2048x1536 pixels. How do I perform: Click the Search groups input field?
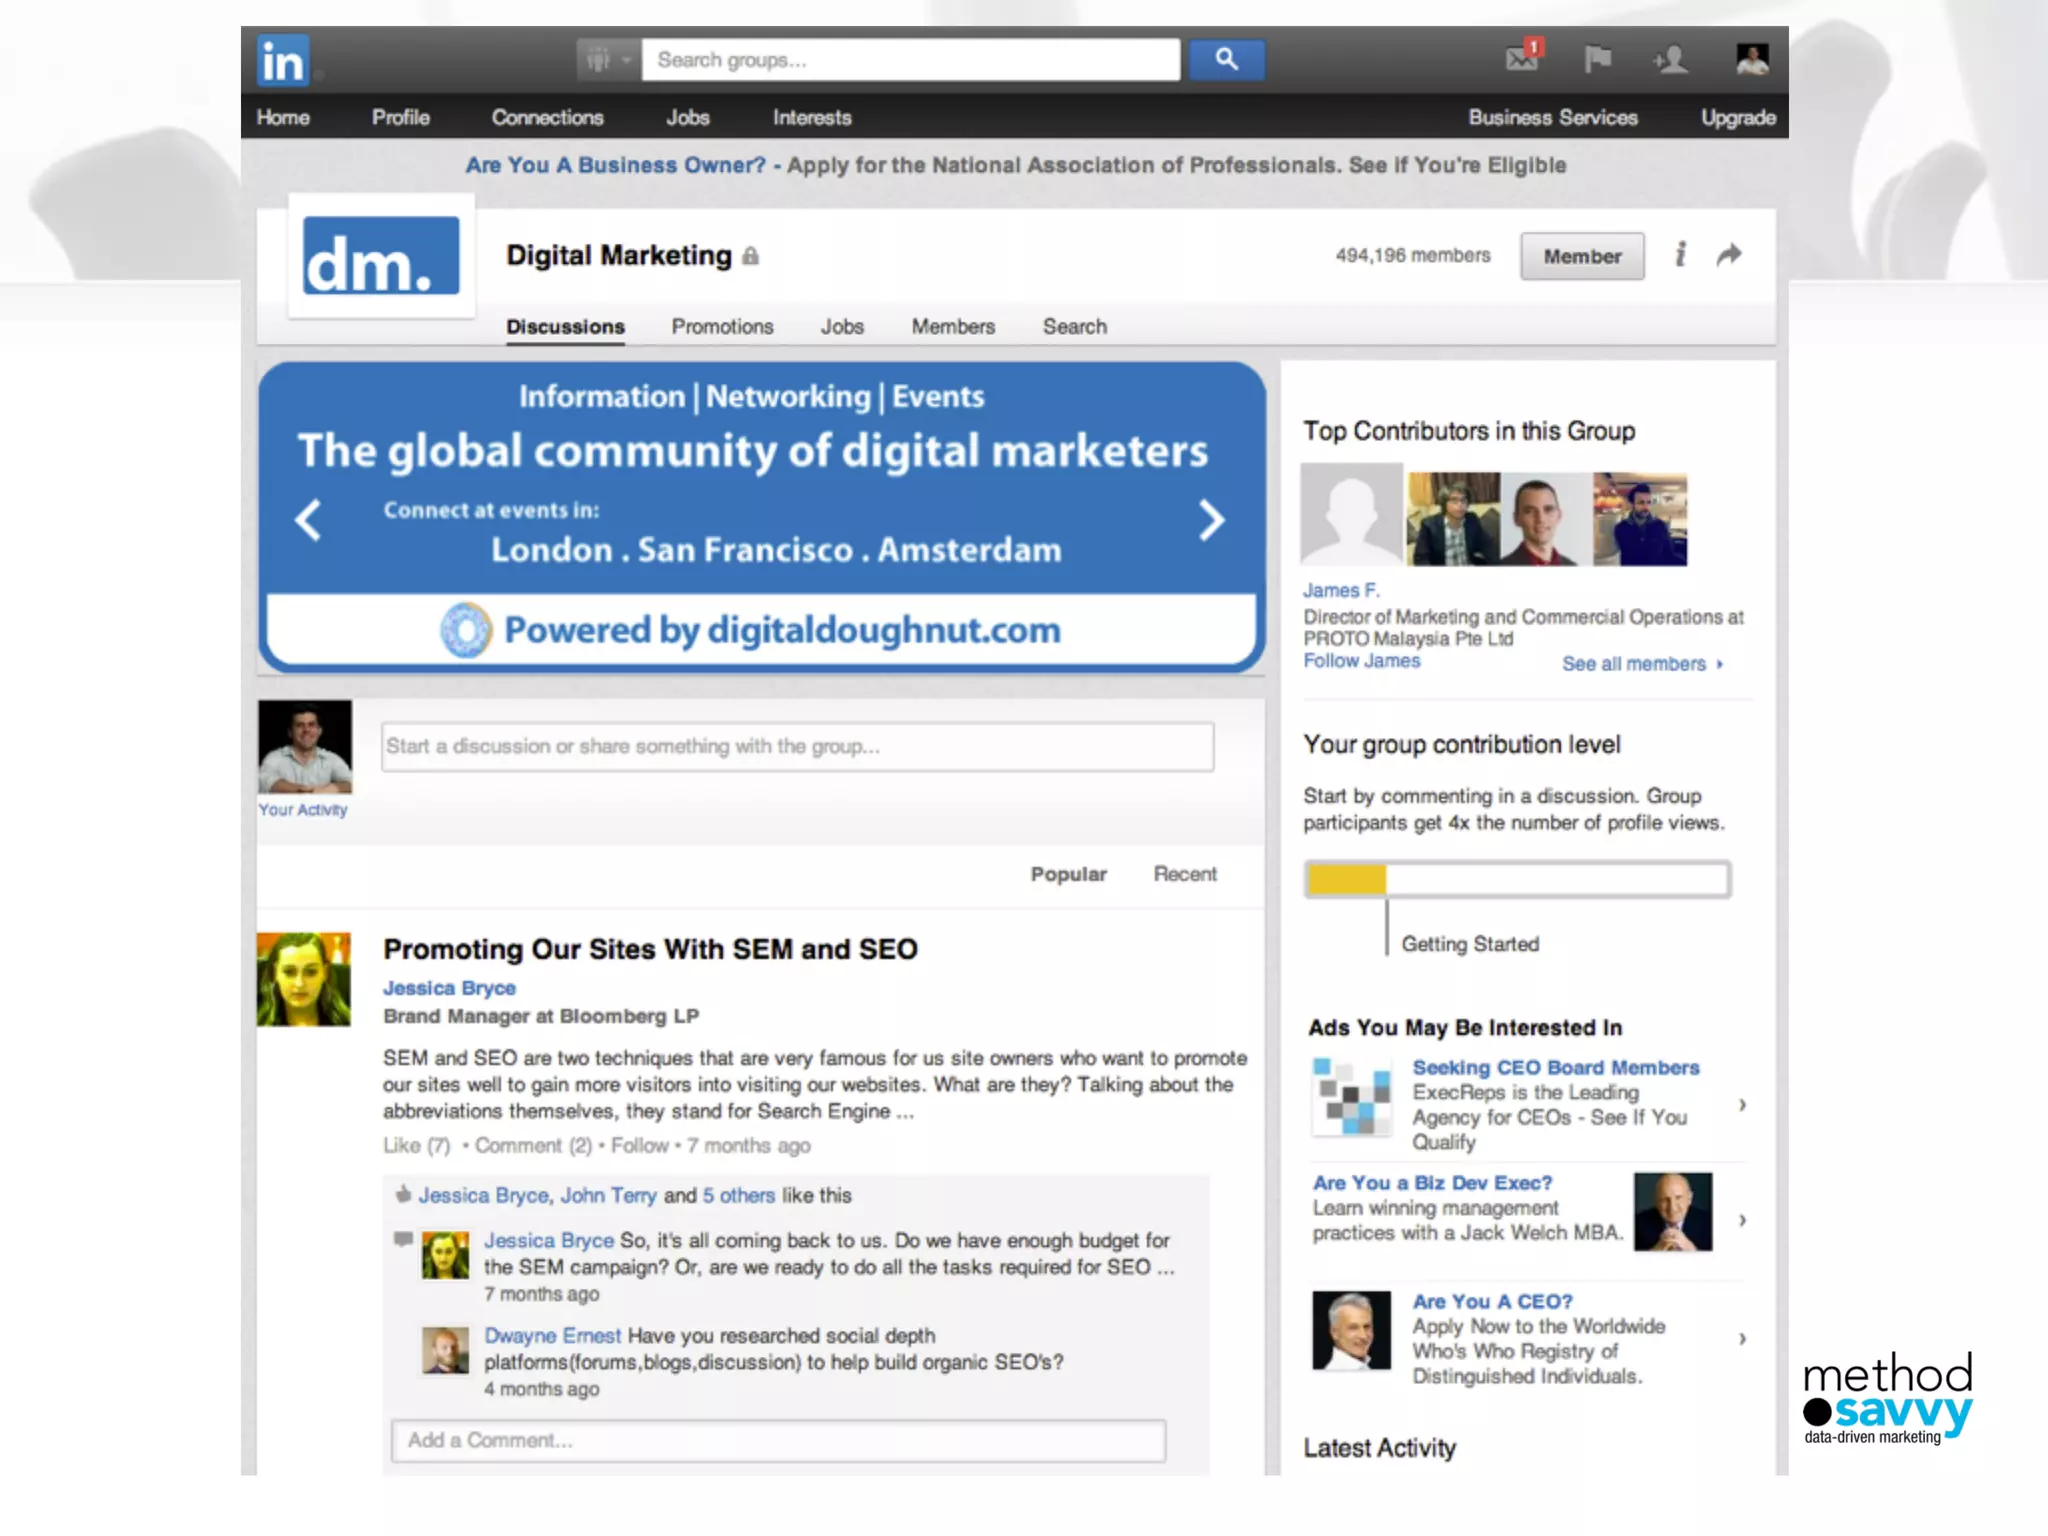tap(910, 60)
